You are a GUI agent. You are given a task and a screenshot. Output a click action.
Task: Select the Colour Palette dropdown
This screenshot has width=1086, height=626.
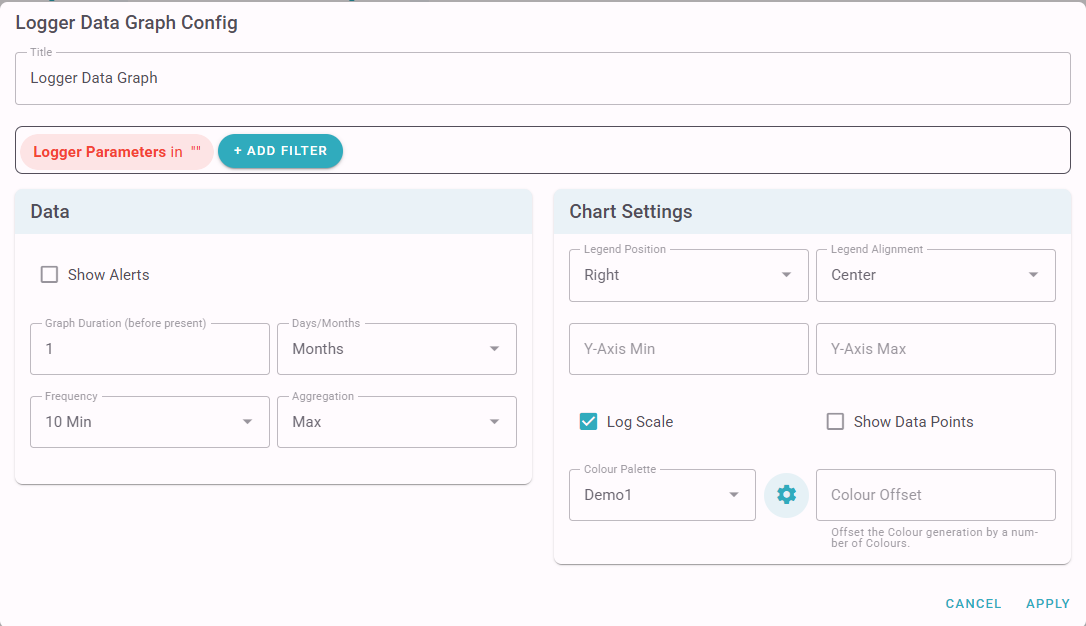[x=661, y=495]
